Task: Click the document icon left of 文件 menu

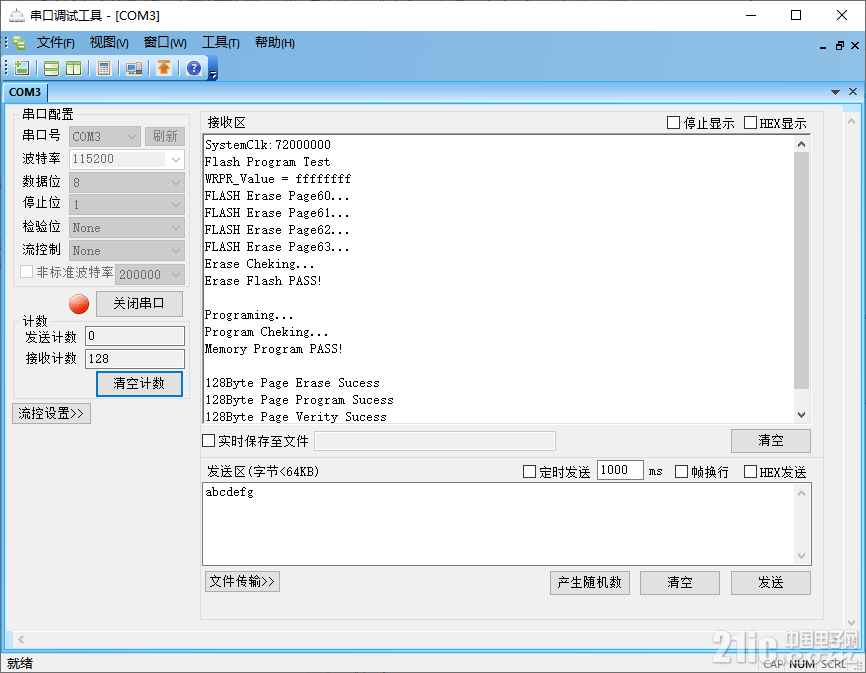Action: click(x=19, y=43)
